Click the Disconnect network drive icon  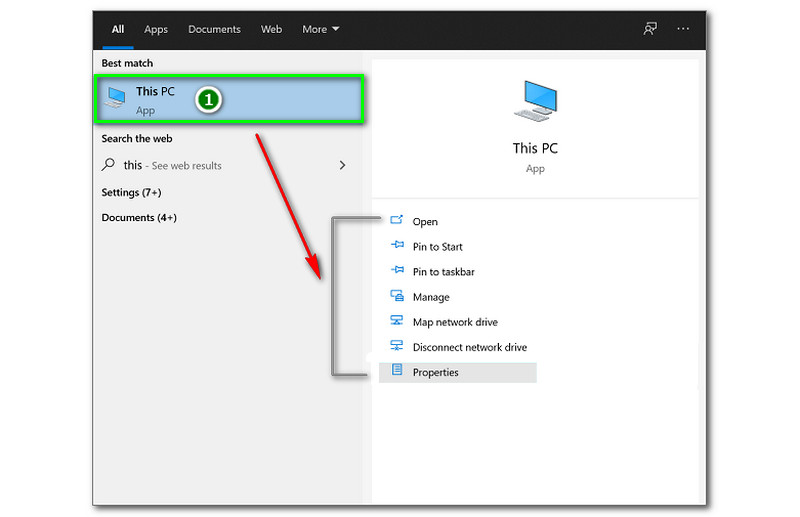396,347
